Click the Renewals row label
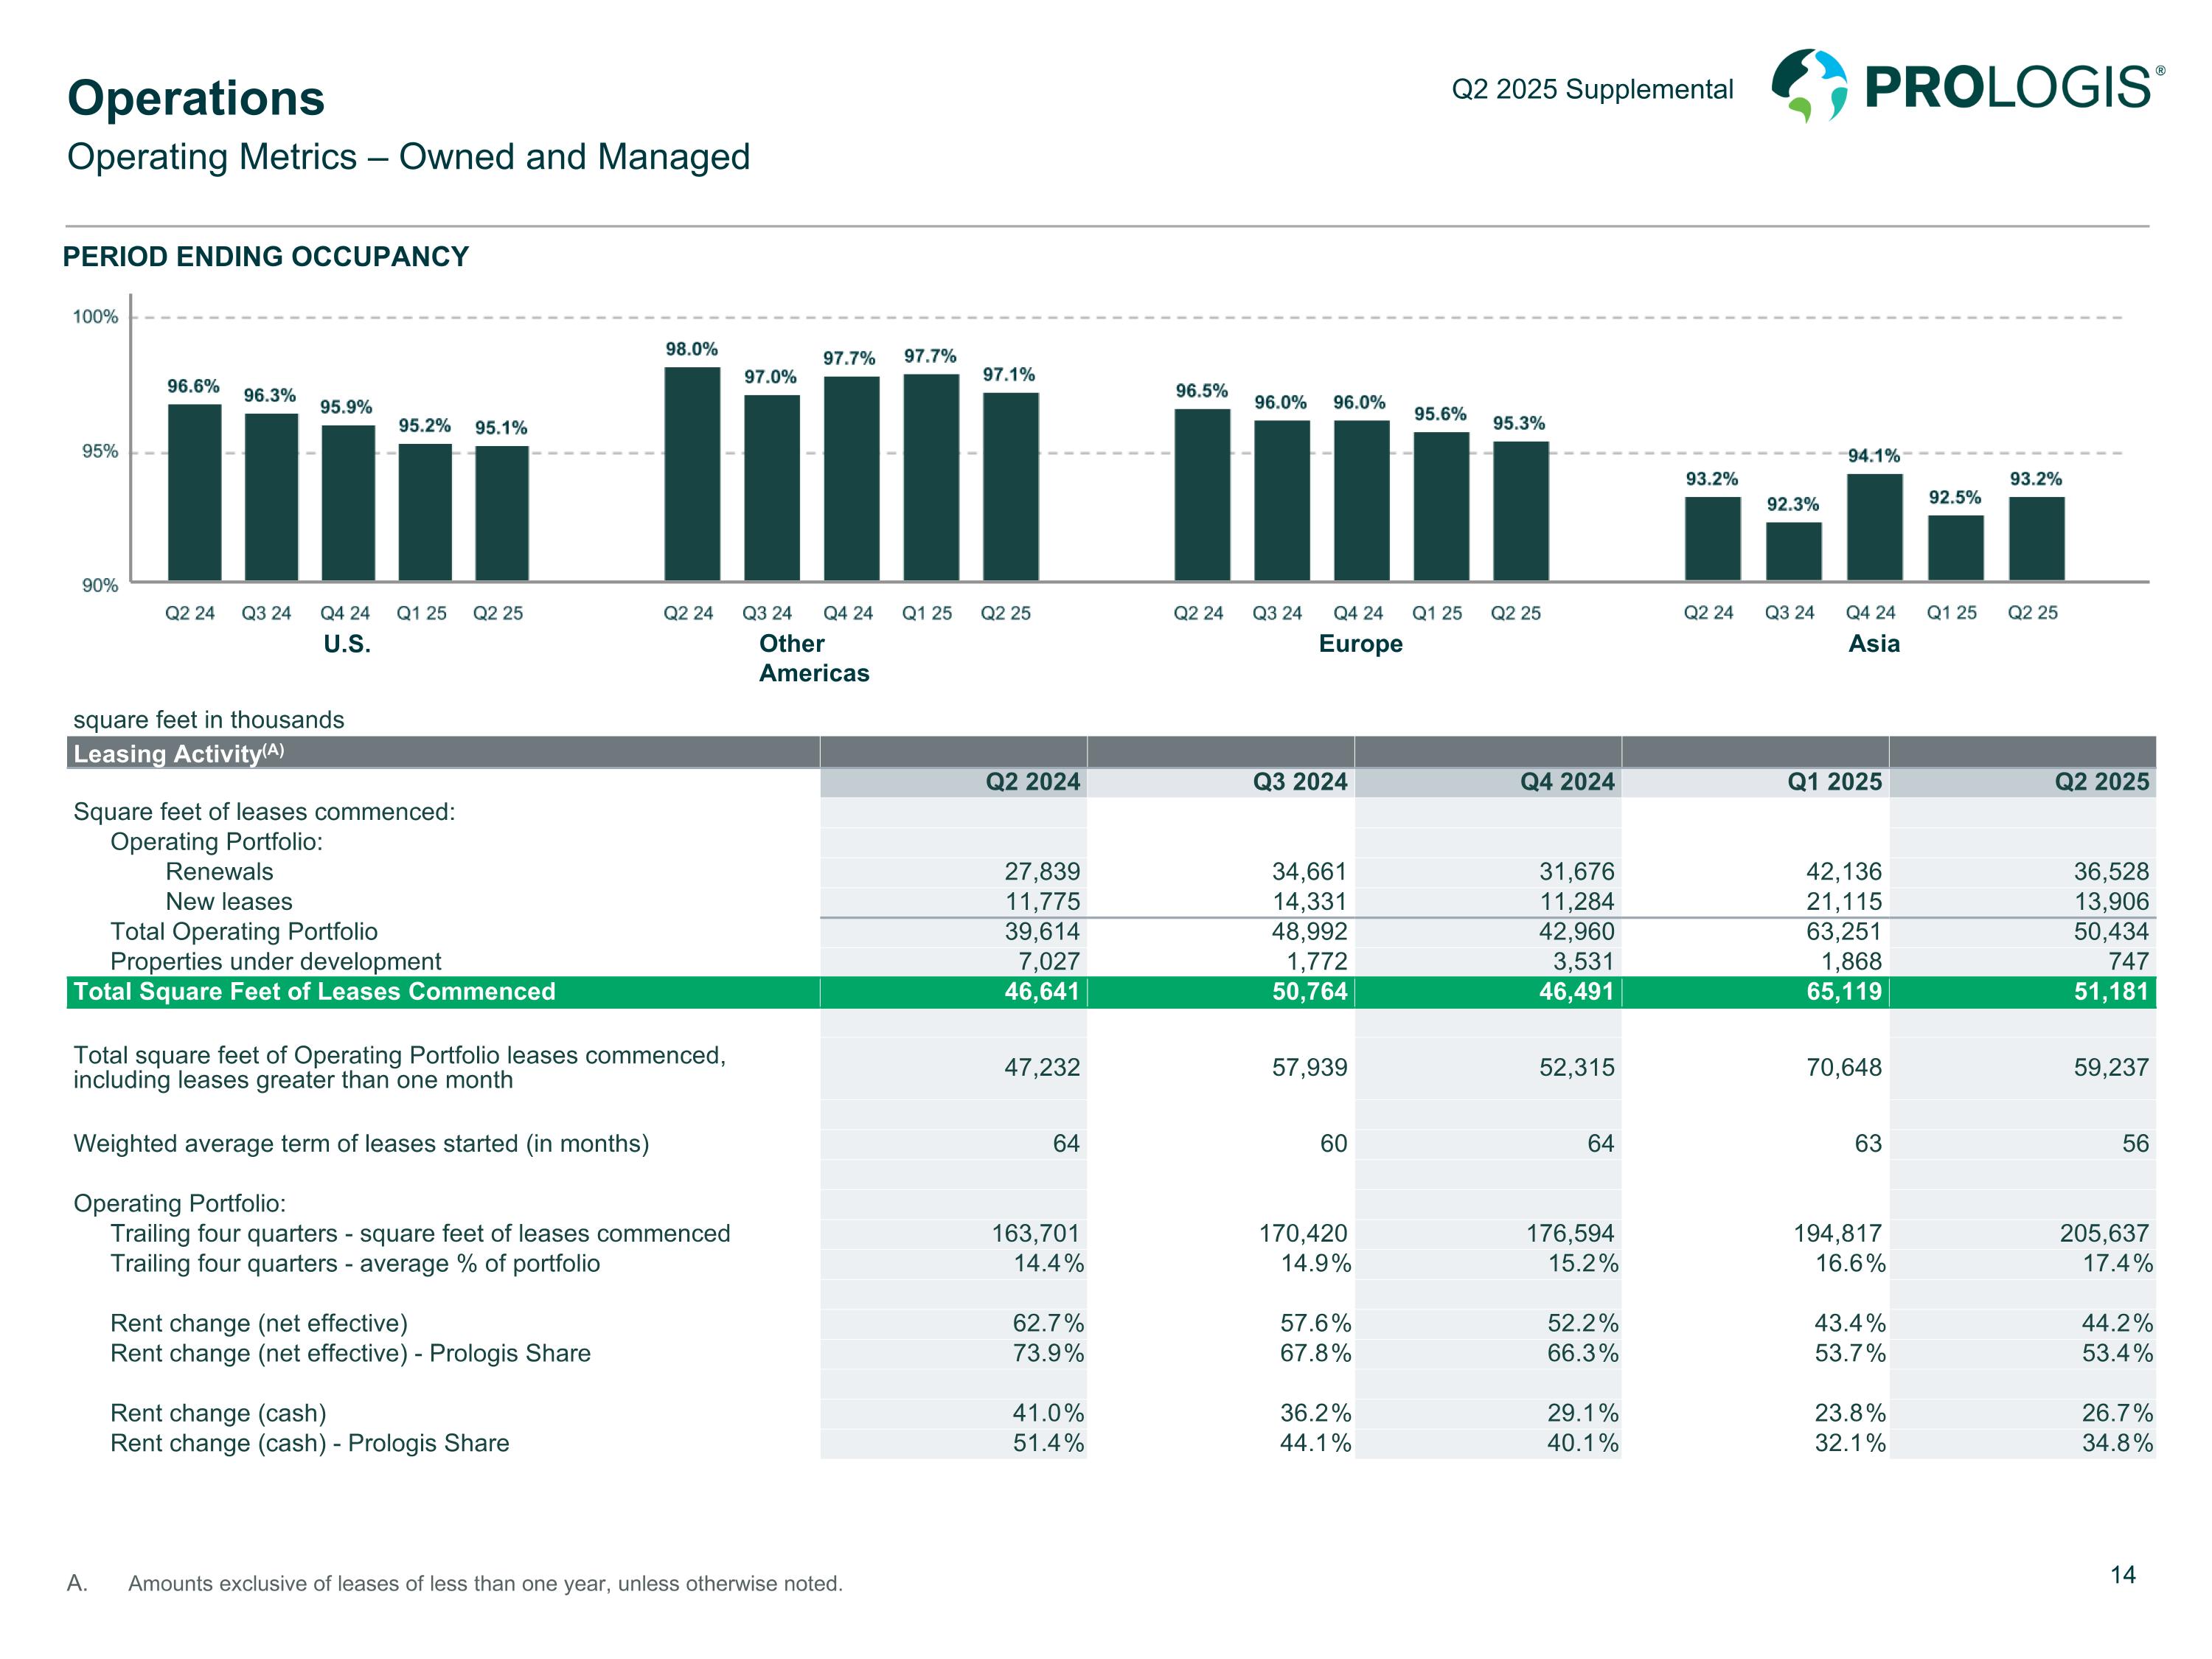 [x=219, y=872]
